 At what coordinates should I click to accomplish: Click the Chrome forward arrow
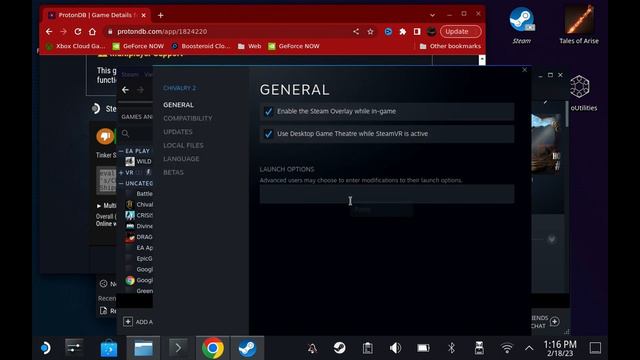pos(63,31)
